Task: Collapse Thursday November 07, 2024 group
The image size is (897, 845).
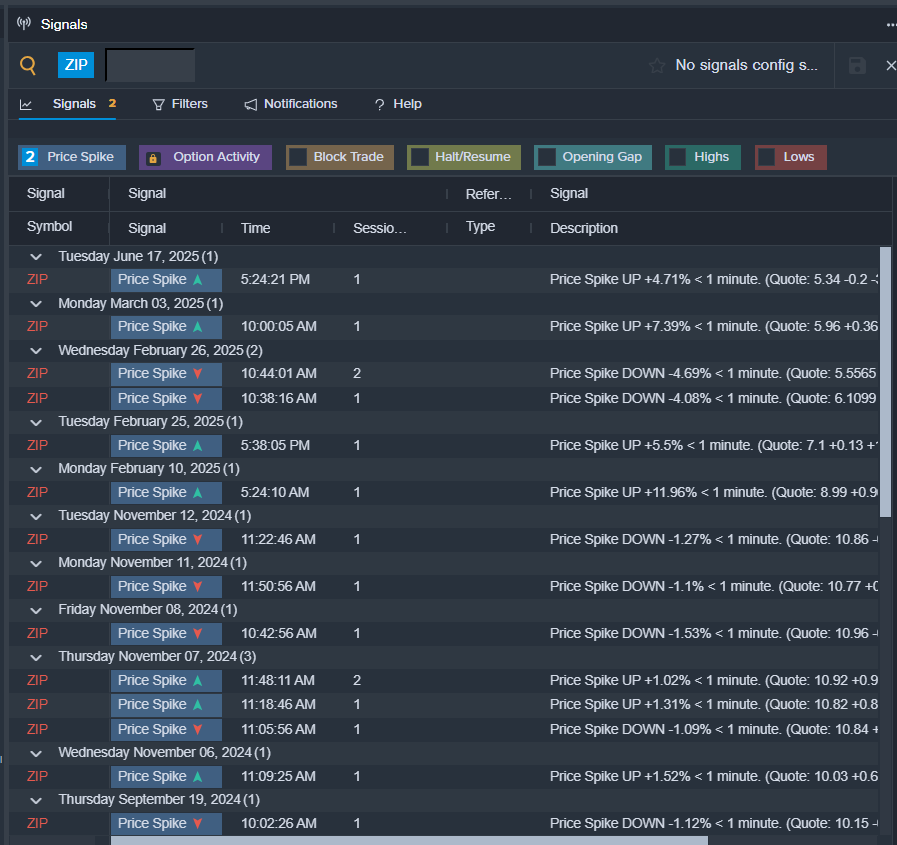Action: click(x=36, y=657)
